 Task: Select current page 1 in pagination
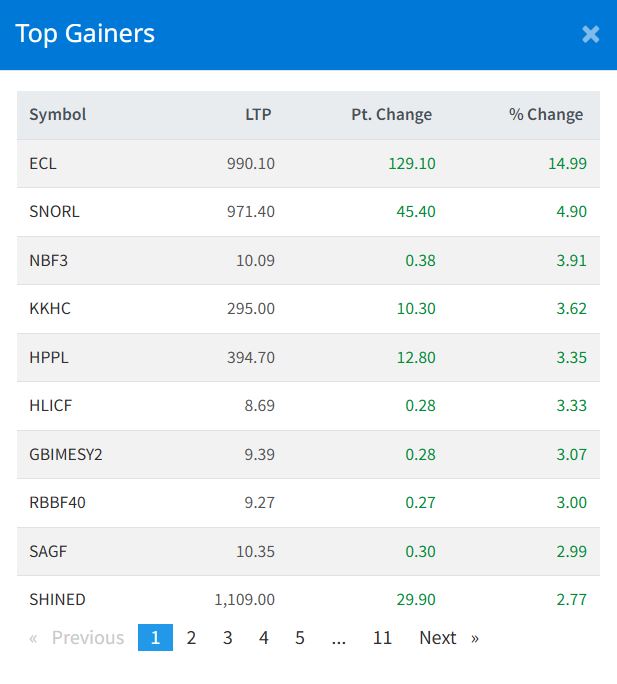pyautogui.click(x=155, y=637)
